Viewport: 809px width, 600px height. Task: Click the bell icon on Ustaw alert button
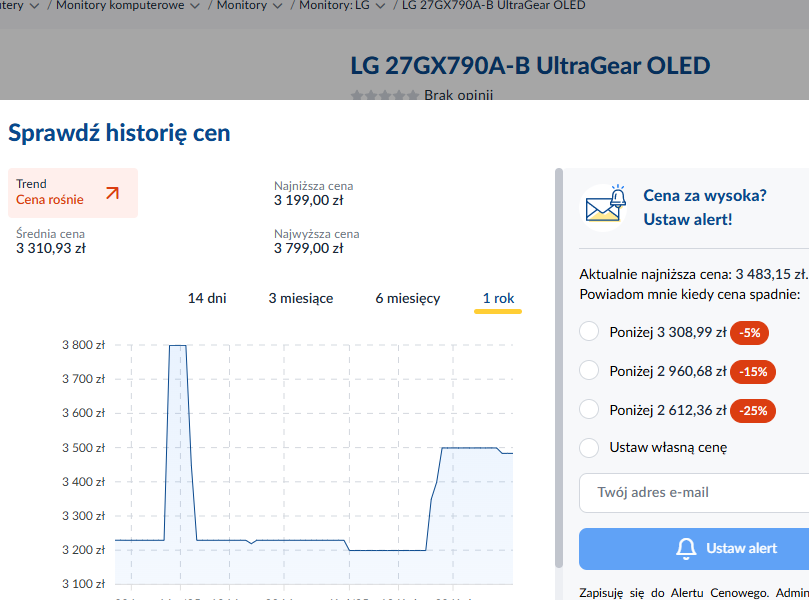click(x=686, y=548)
